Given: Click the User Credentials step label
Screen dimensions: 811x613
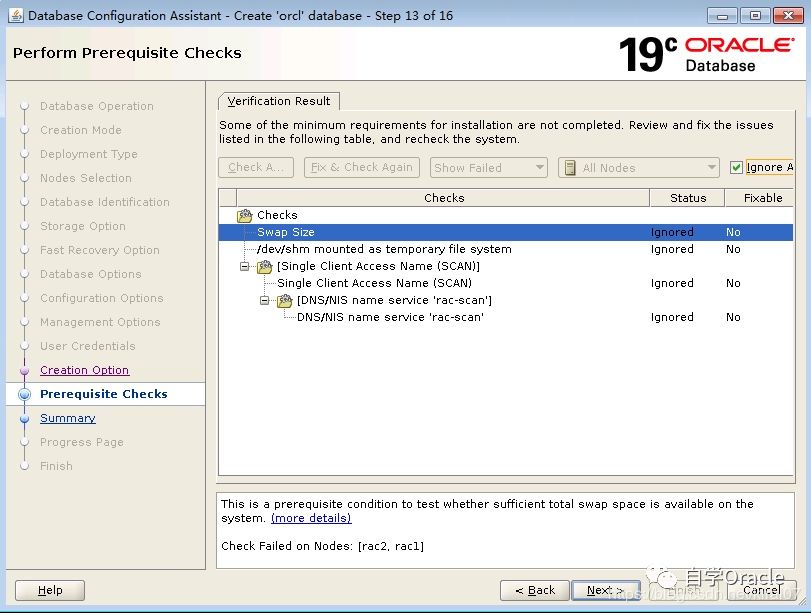Looking at the screenshot, I should (x=88, y=346).
